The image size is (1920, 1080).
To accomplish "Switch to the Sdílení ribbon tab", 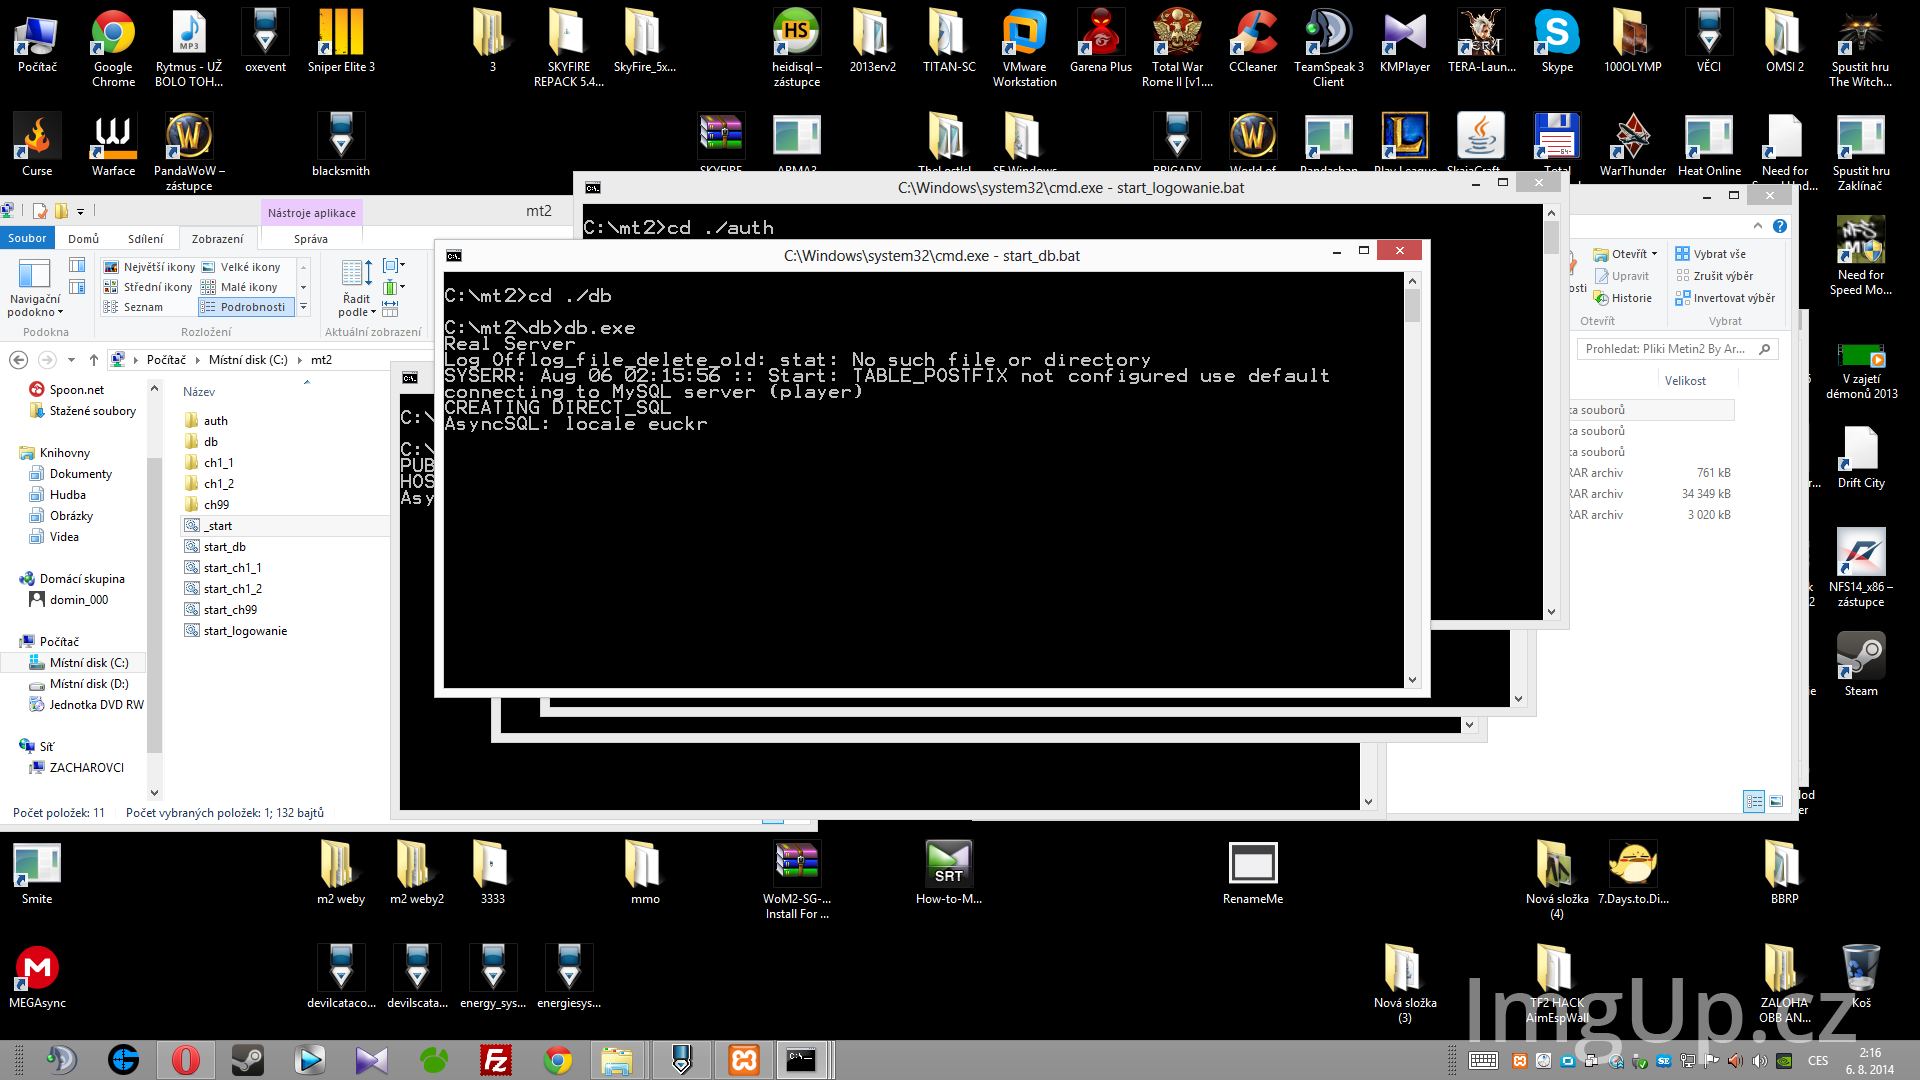I will [145, 239].
